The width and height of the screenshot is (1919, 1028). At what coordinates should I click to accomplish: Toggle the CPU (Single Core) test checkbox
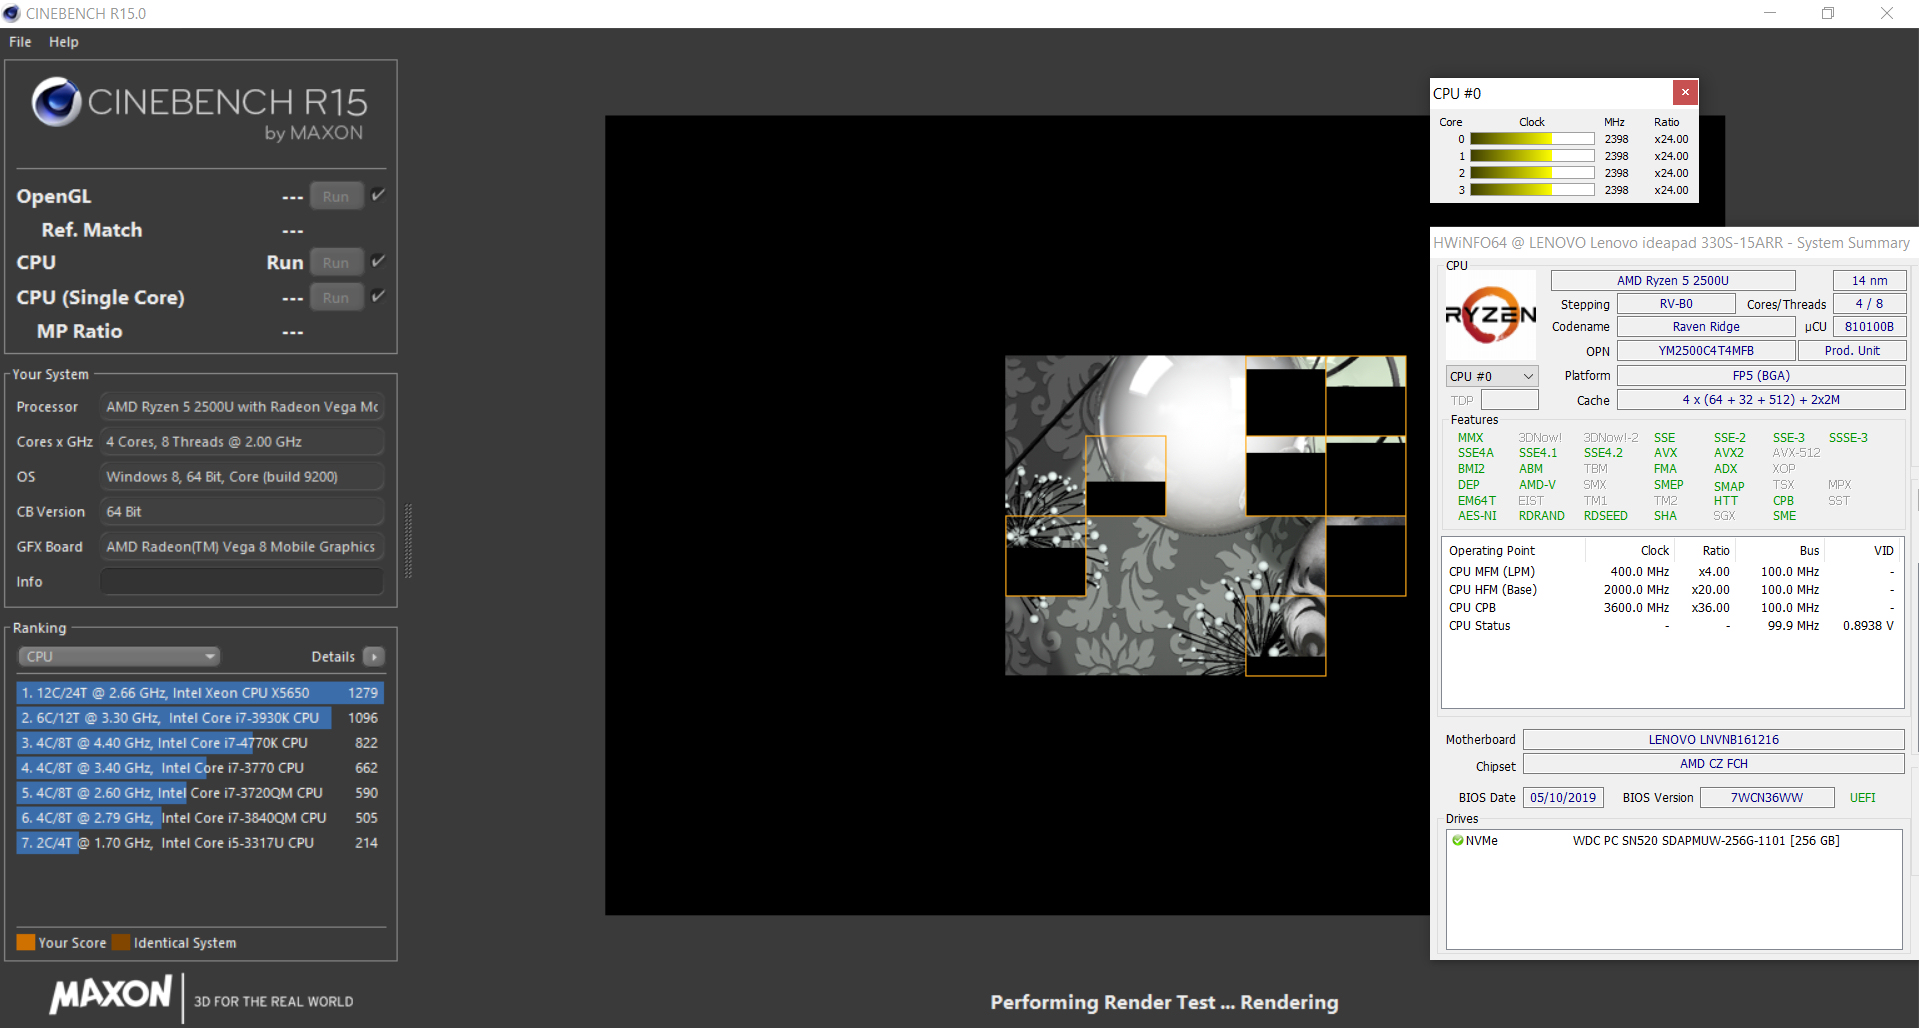click(378, 296)
